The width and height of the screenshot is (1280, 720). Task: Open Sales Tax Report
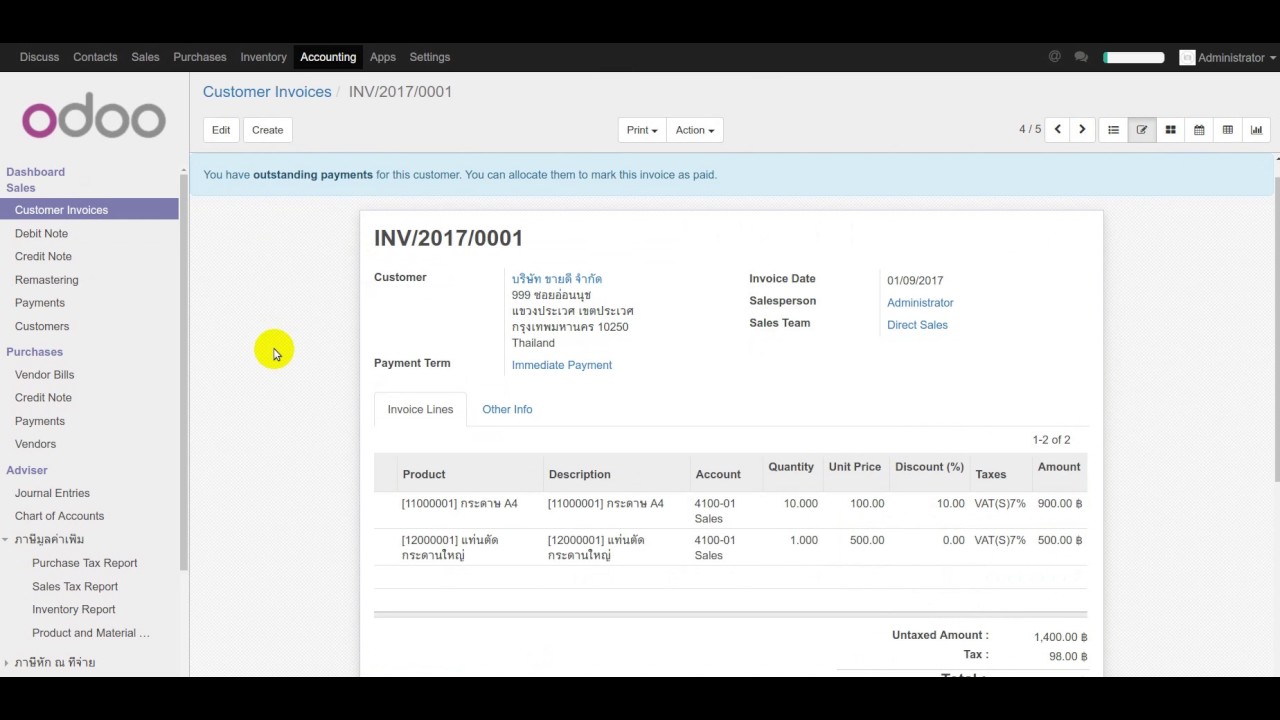(75, 587)
